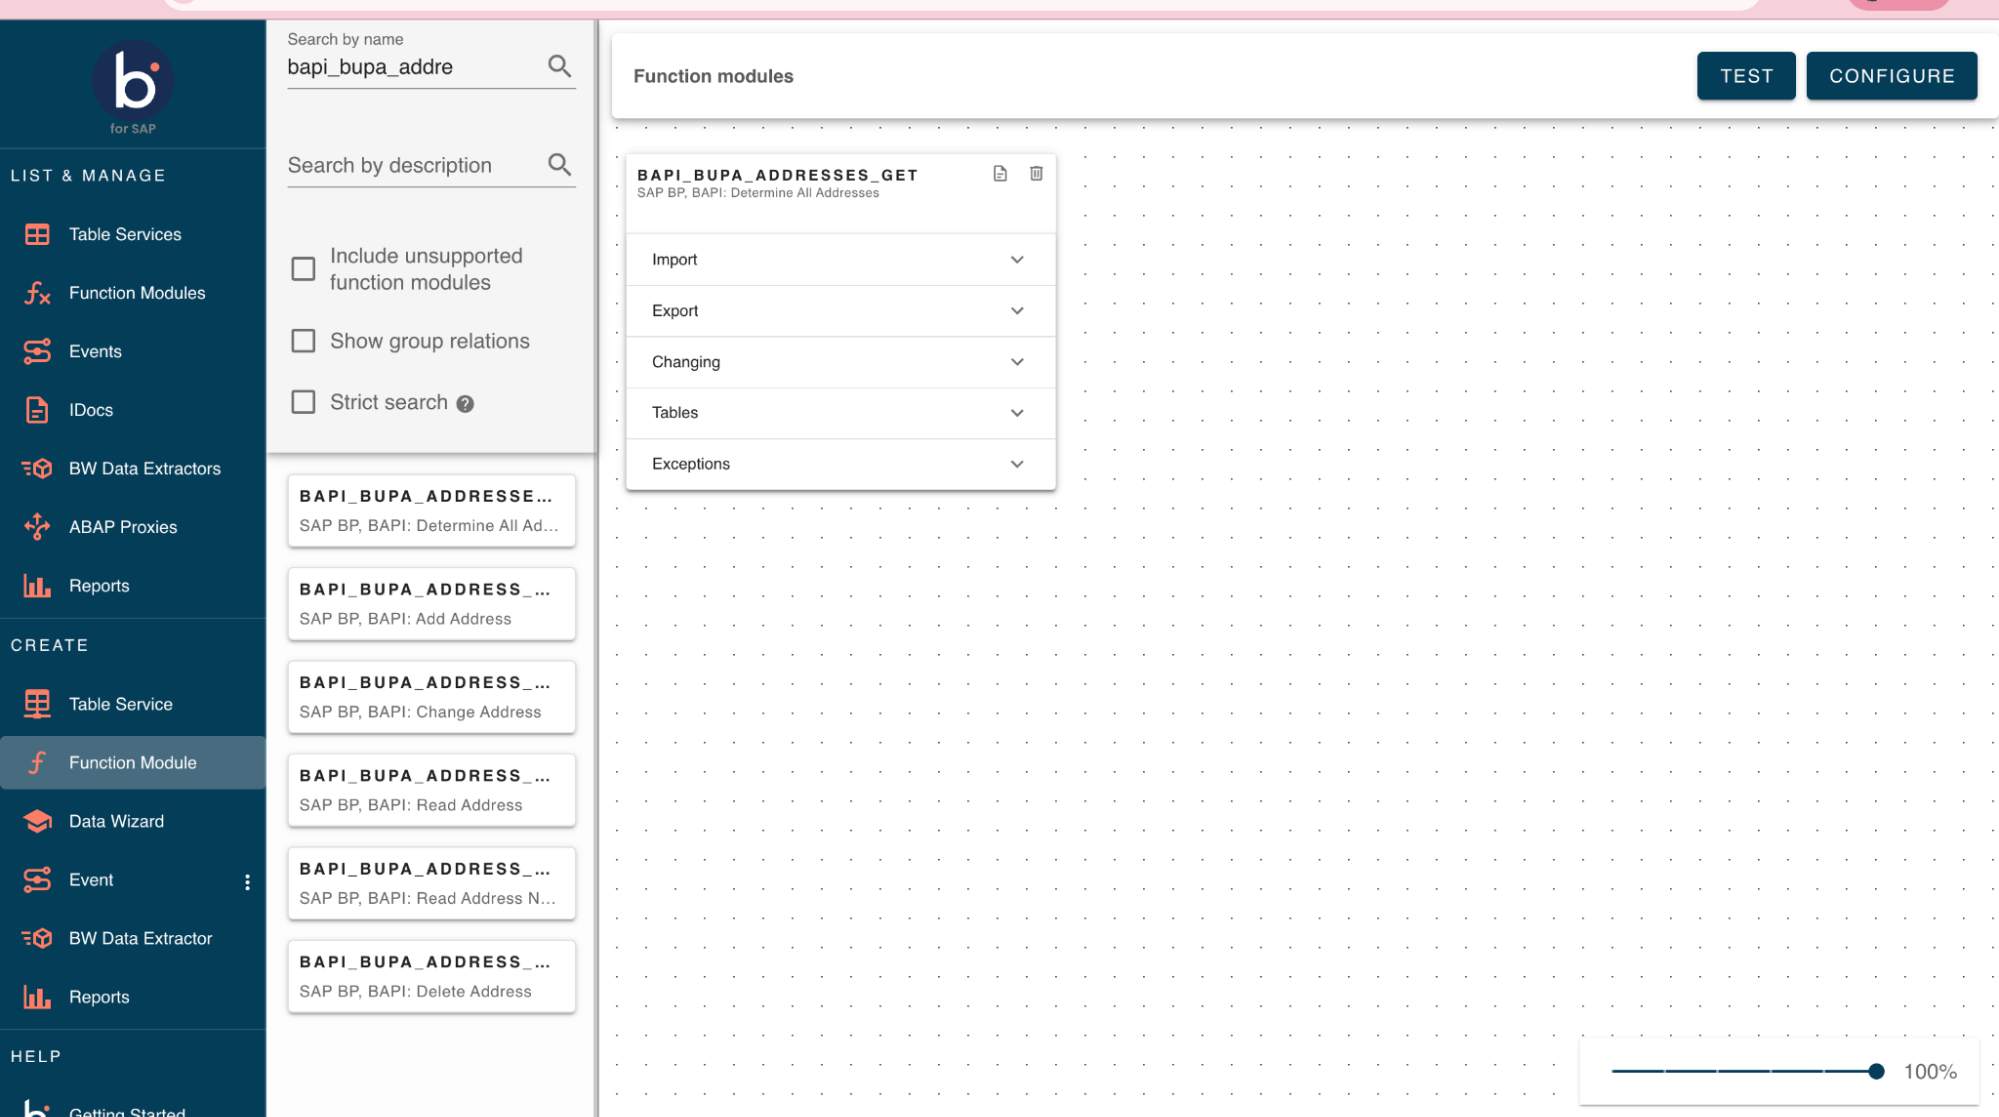
Task: Select ABAP Proxies menu label
Action: [x=123, y=527]
